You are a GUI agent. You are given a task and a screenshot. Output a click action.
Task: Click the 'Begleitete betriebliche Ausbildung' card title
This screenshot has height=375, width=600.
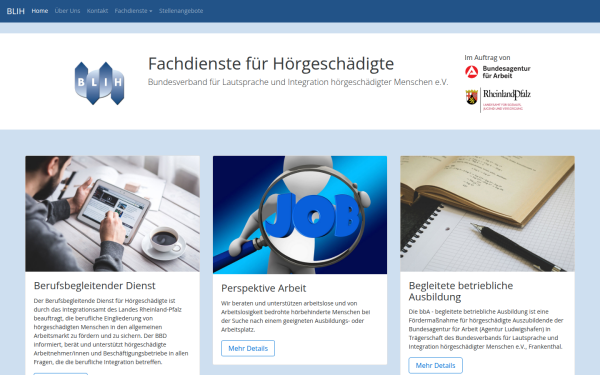[x=461, y=291]
